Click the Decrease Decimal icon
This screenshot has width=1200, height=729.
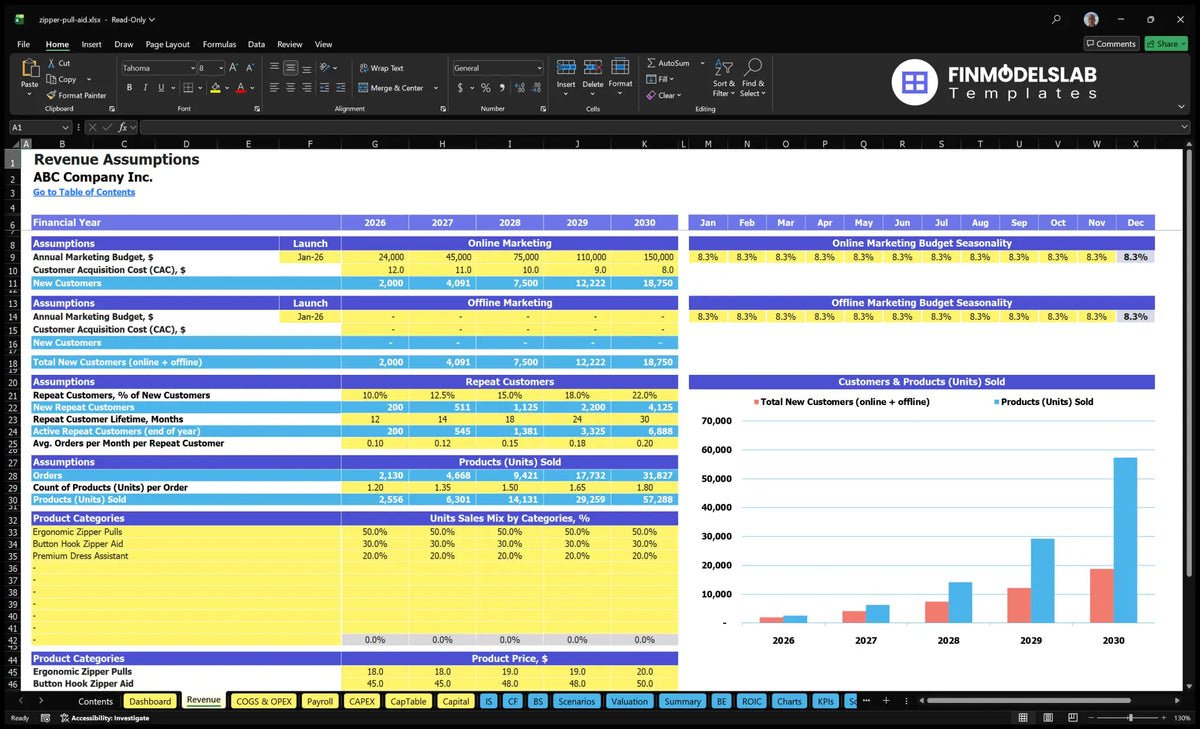(535, 88)
